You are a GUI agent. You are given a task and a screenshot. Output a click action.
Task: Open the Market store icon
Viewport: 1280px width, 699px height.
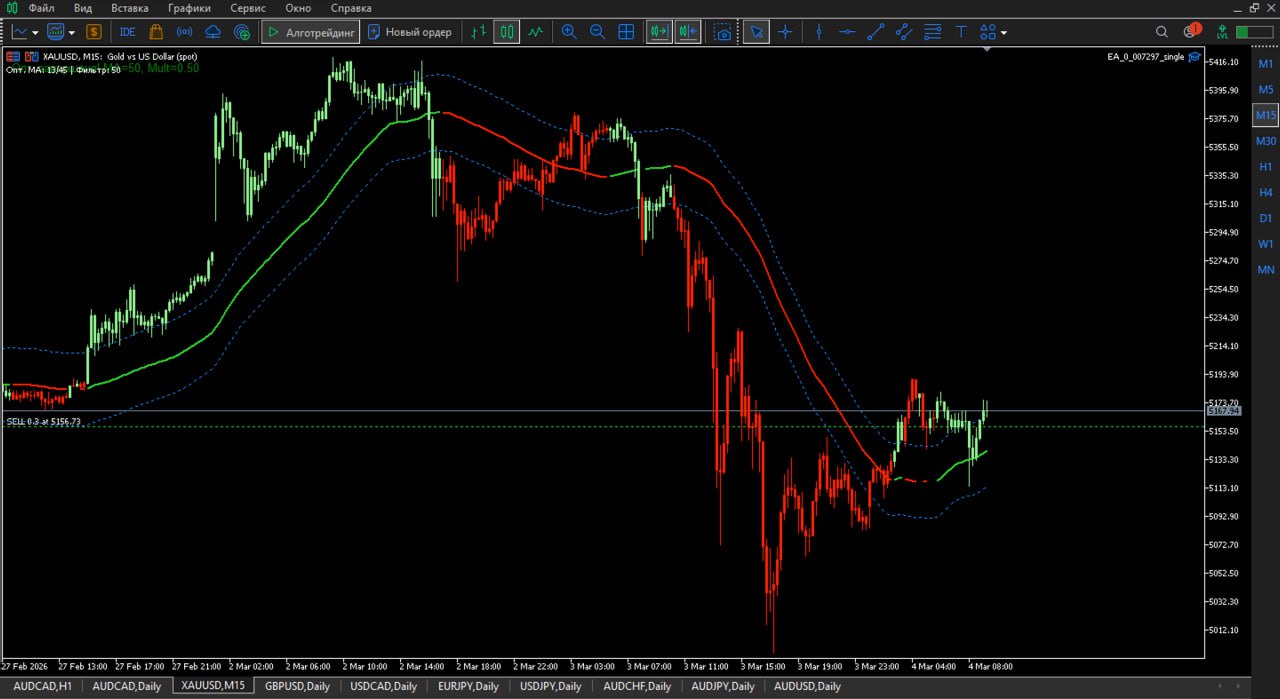coord(156,31)
